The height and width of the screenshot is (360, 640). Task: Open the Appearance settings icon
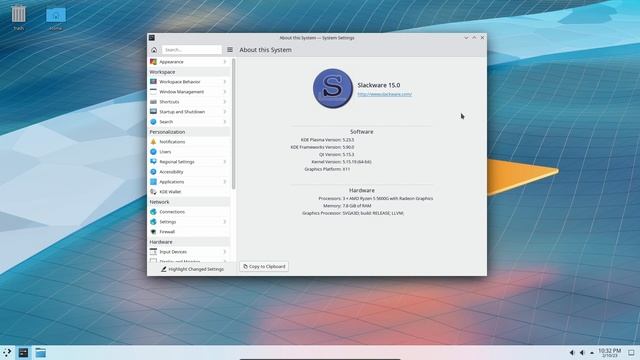click(x=153, y=62)
